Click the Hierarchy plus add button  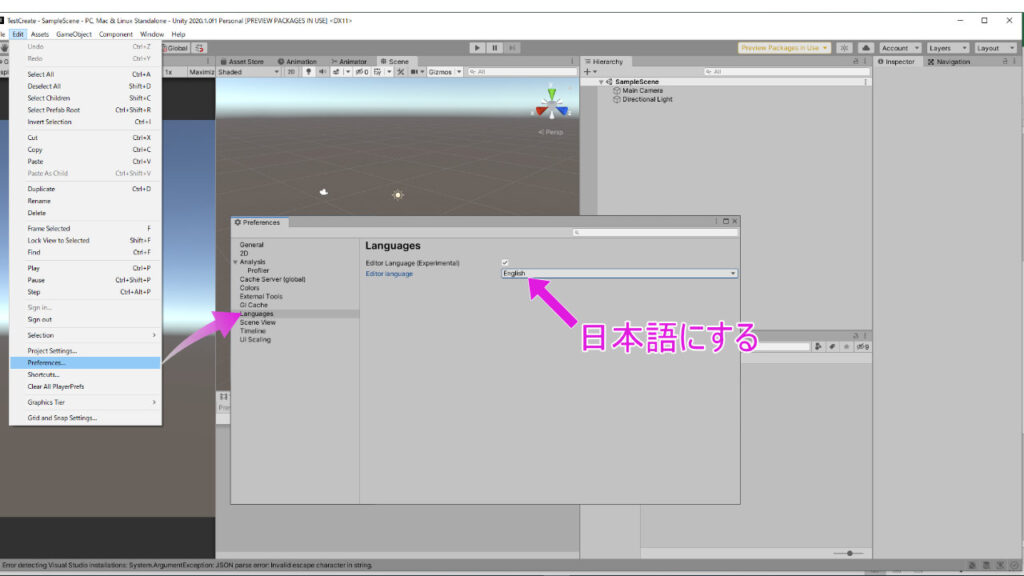tap(587, 72)
